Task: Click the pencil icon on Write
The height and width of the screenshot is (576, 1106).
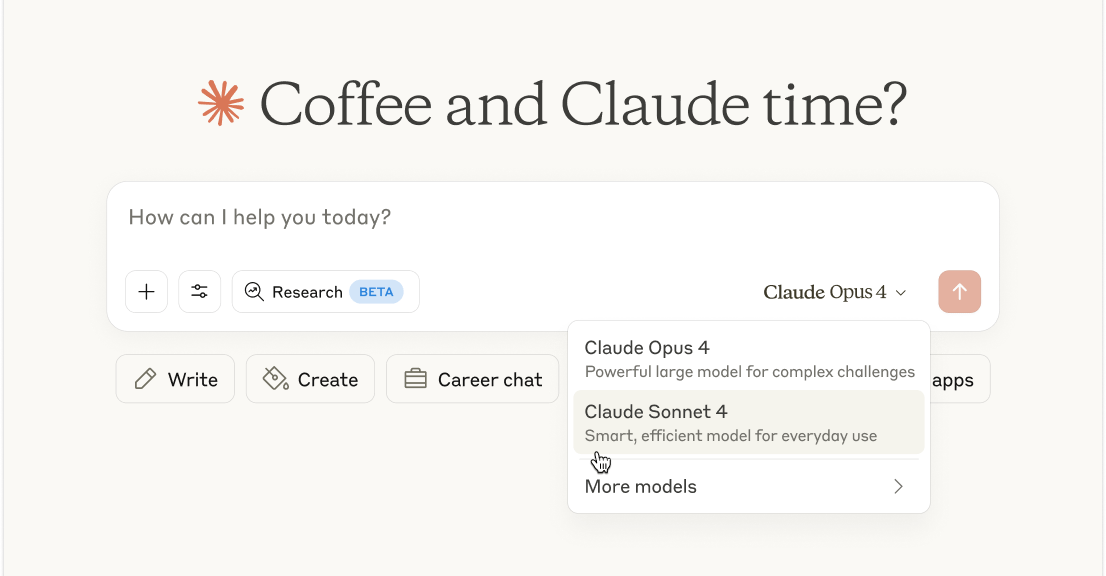Action: click(x=146, y=379)
